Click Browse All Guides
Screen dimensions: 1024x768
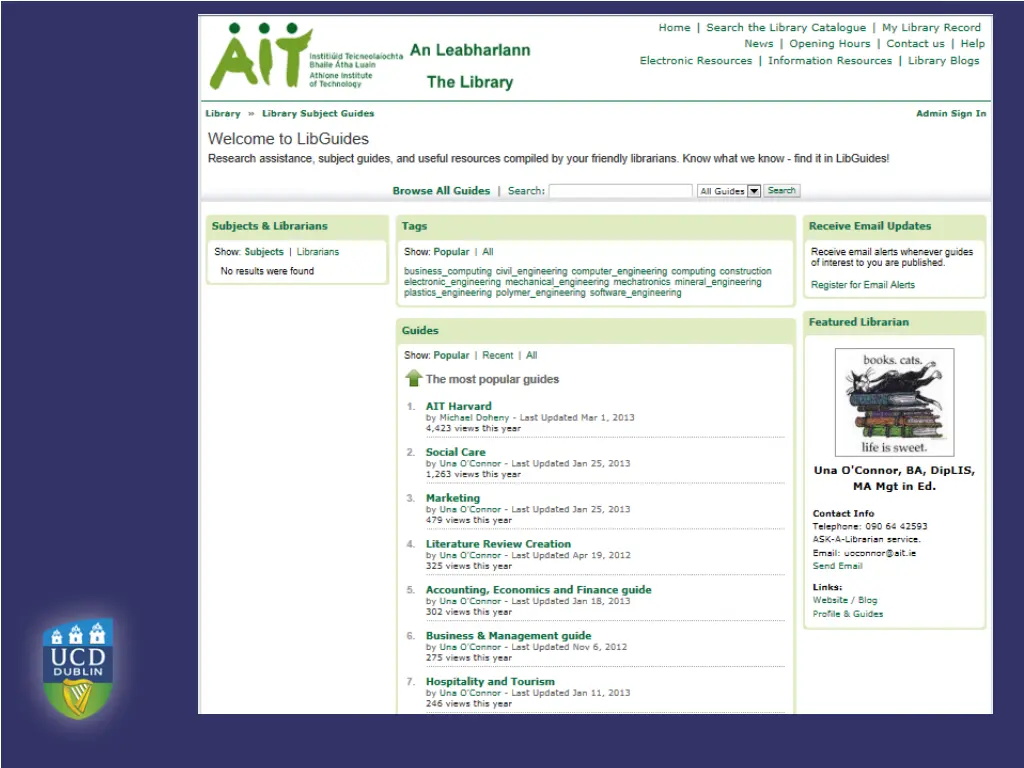[441, 191]
